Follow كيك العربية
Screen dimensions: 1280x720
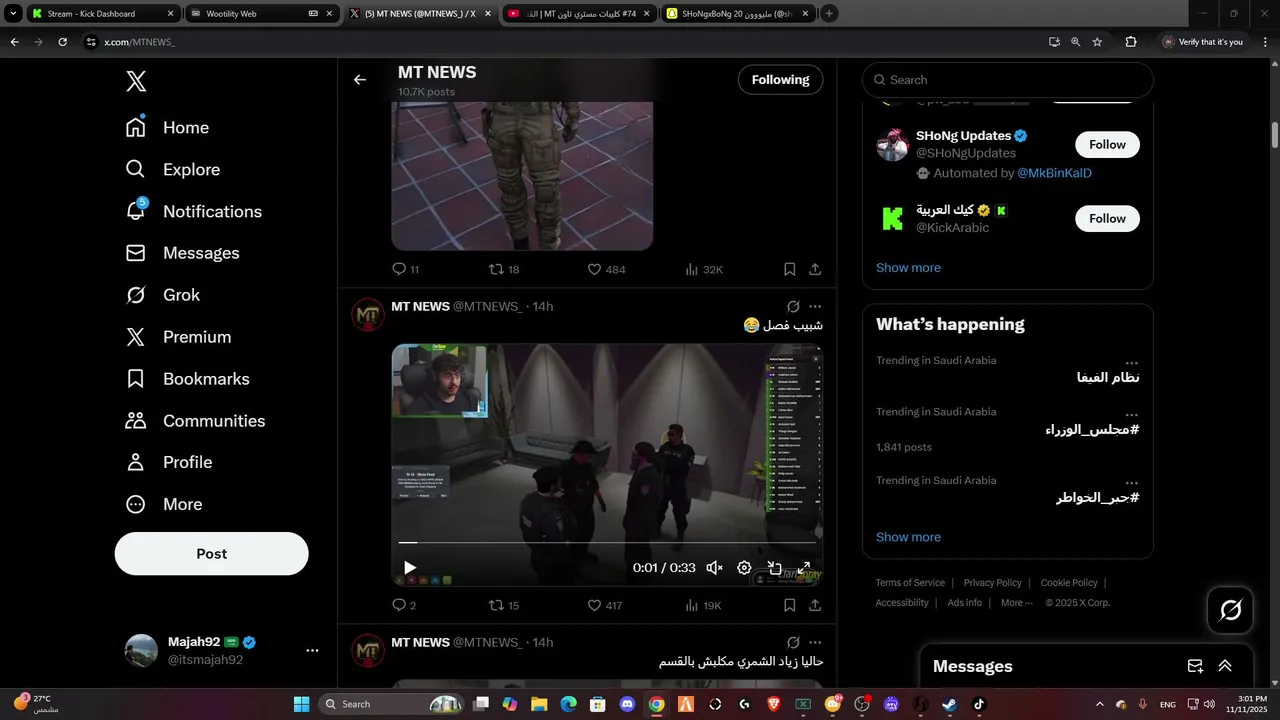pyautogui.click(x=1107, y=219)
